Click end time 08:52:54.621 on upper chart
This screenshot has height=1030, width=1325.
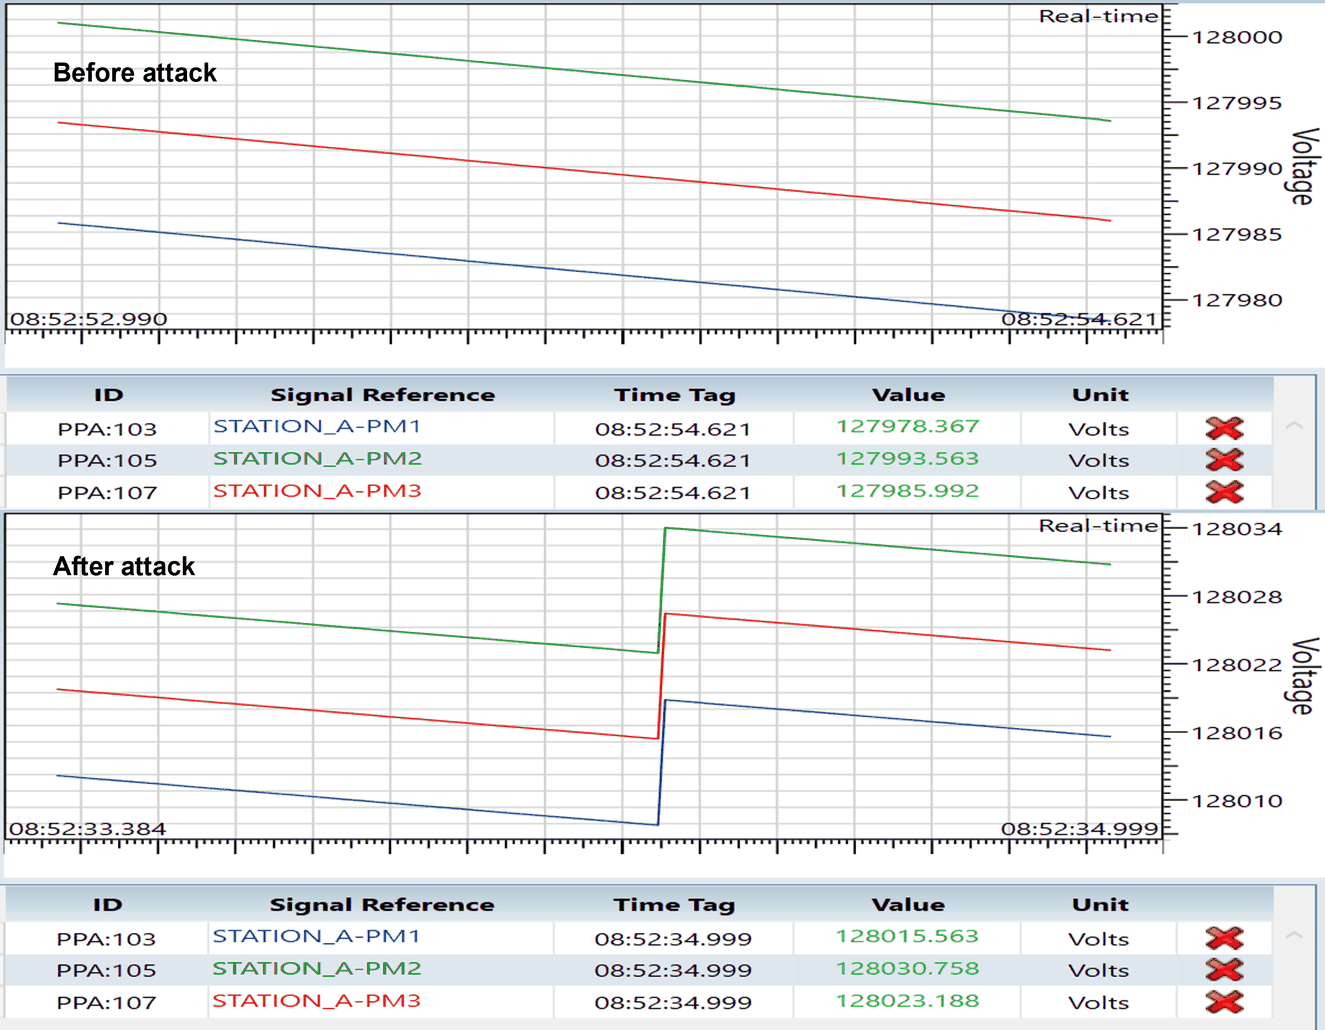click(1080, 320)
